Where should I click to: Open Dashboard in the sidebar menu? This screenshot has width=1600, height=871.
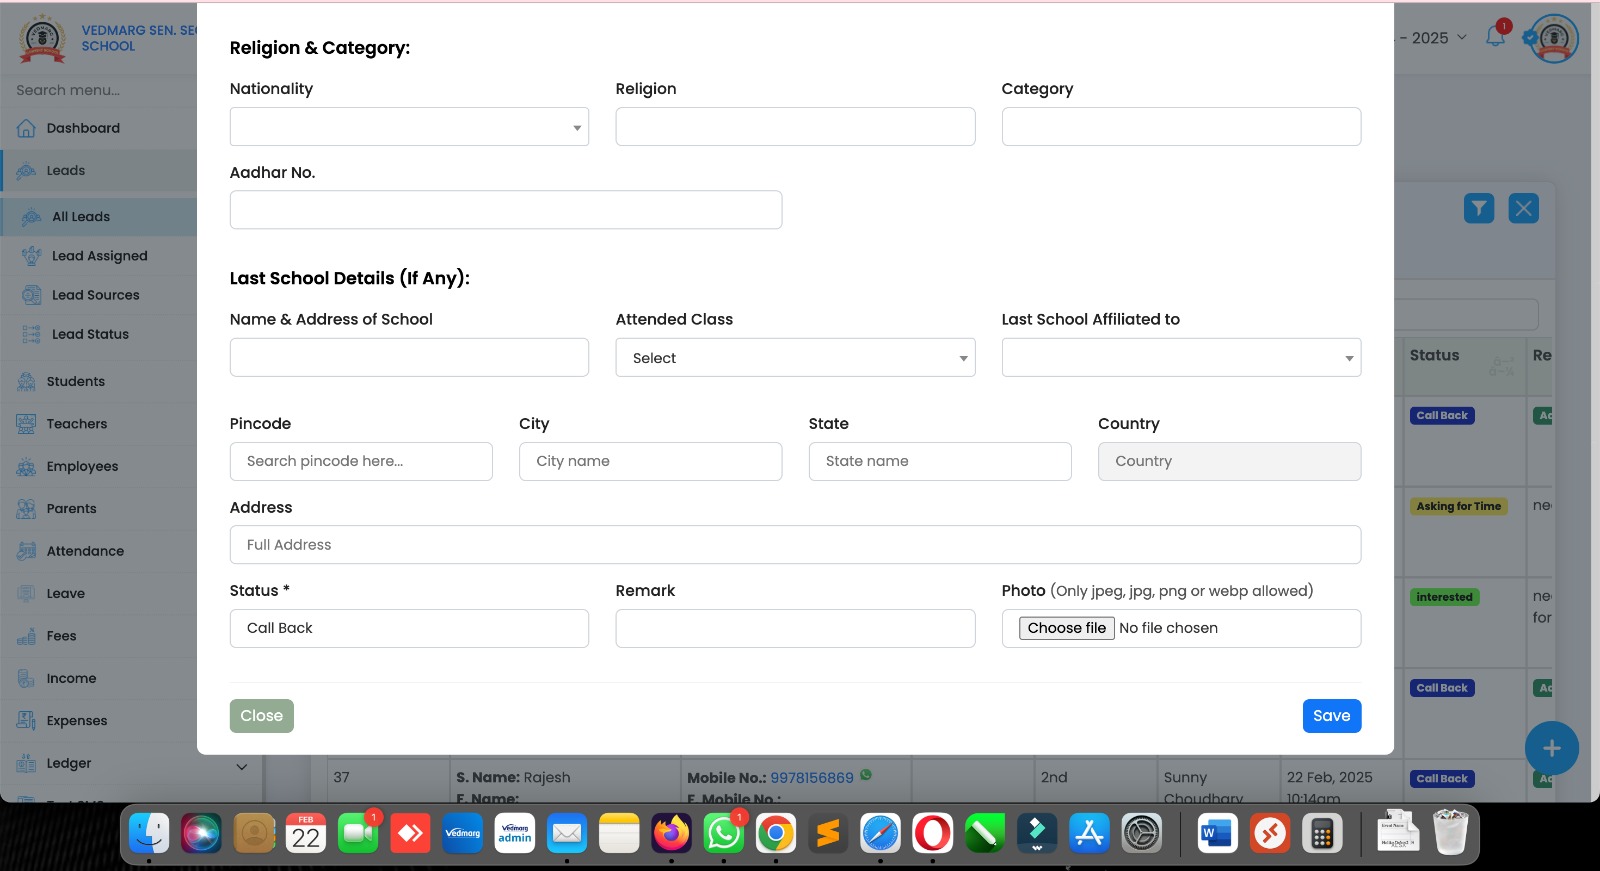pos(83,128)
